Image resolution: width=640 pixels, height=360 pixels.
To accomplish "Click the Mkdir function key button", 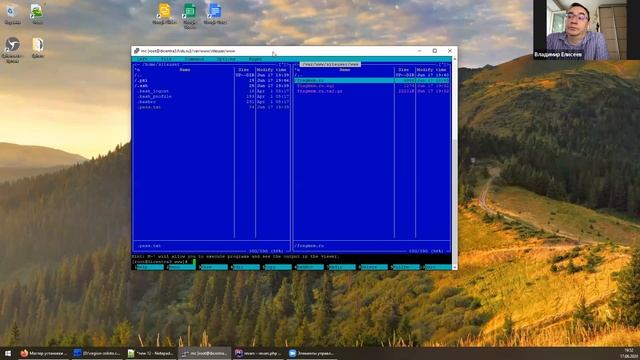I will coord(342,267).
